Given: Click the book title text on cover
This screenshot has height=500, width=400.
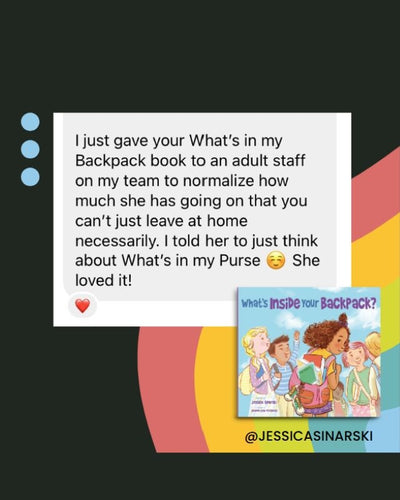Looking at the screenshot, I should point(309,303).
